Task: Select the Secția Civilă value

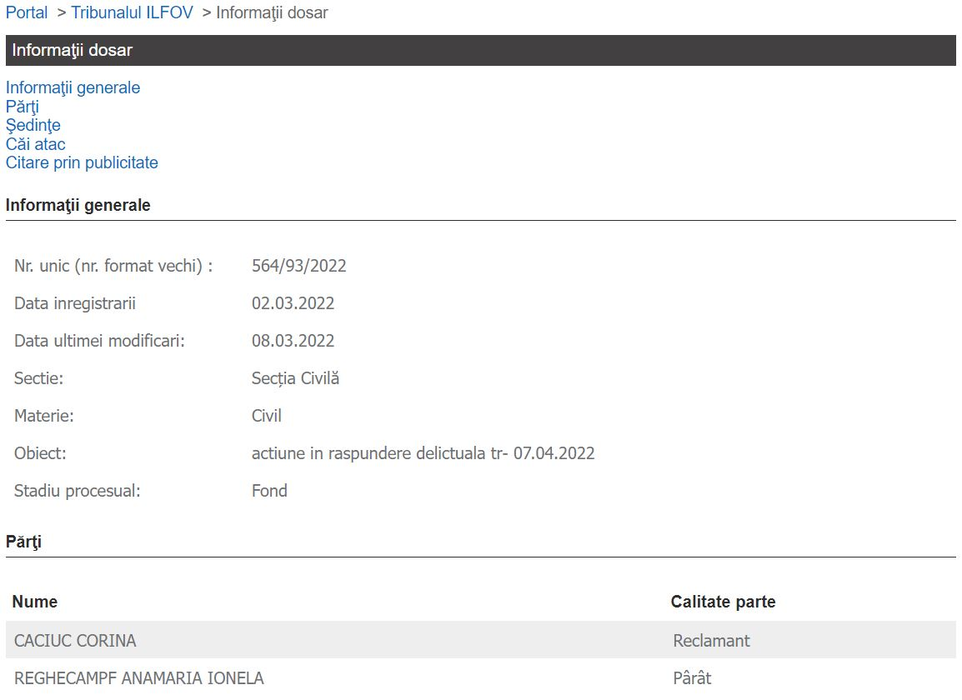Action: point(295,378)
